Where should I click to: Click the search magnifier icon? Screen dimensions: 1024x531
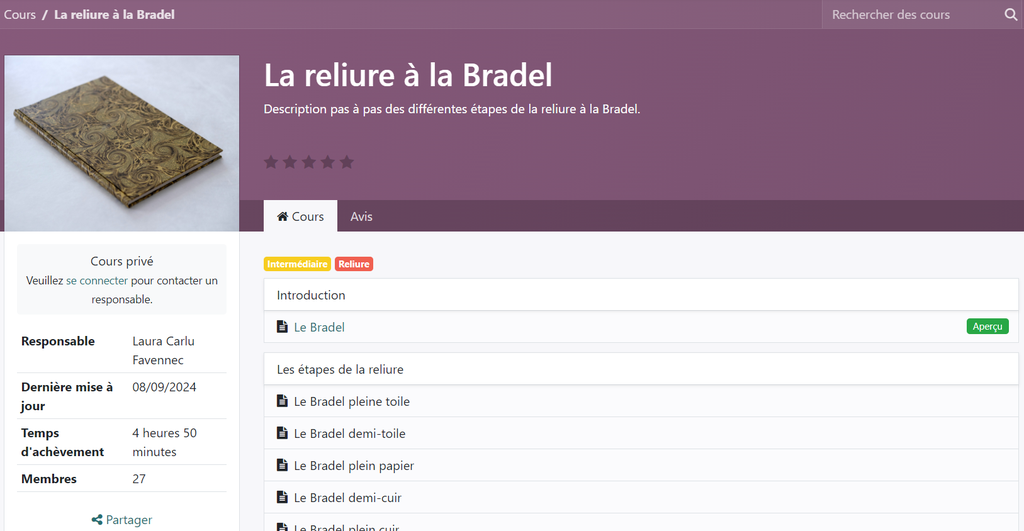[1011, 15]
